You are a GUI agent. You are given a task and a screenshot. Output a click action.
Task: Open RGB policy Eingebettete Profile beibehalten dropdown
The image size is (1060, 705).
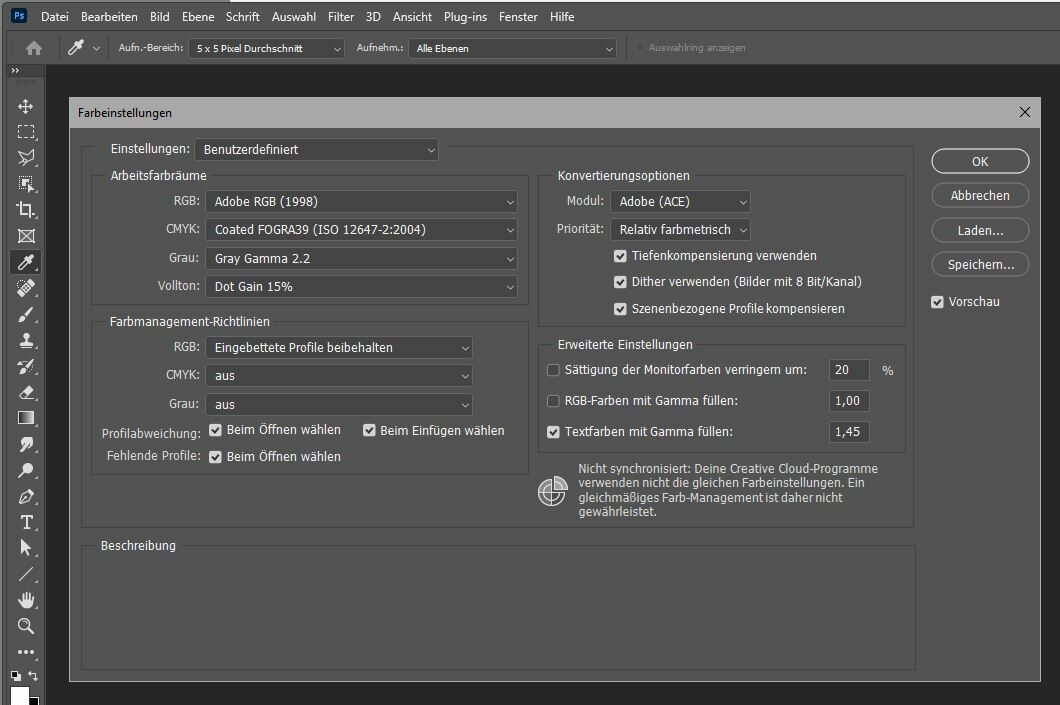point(339,347)
